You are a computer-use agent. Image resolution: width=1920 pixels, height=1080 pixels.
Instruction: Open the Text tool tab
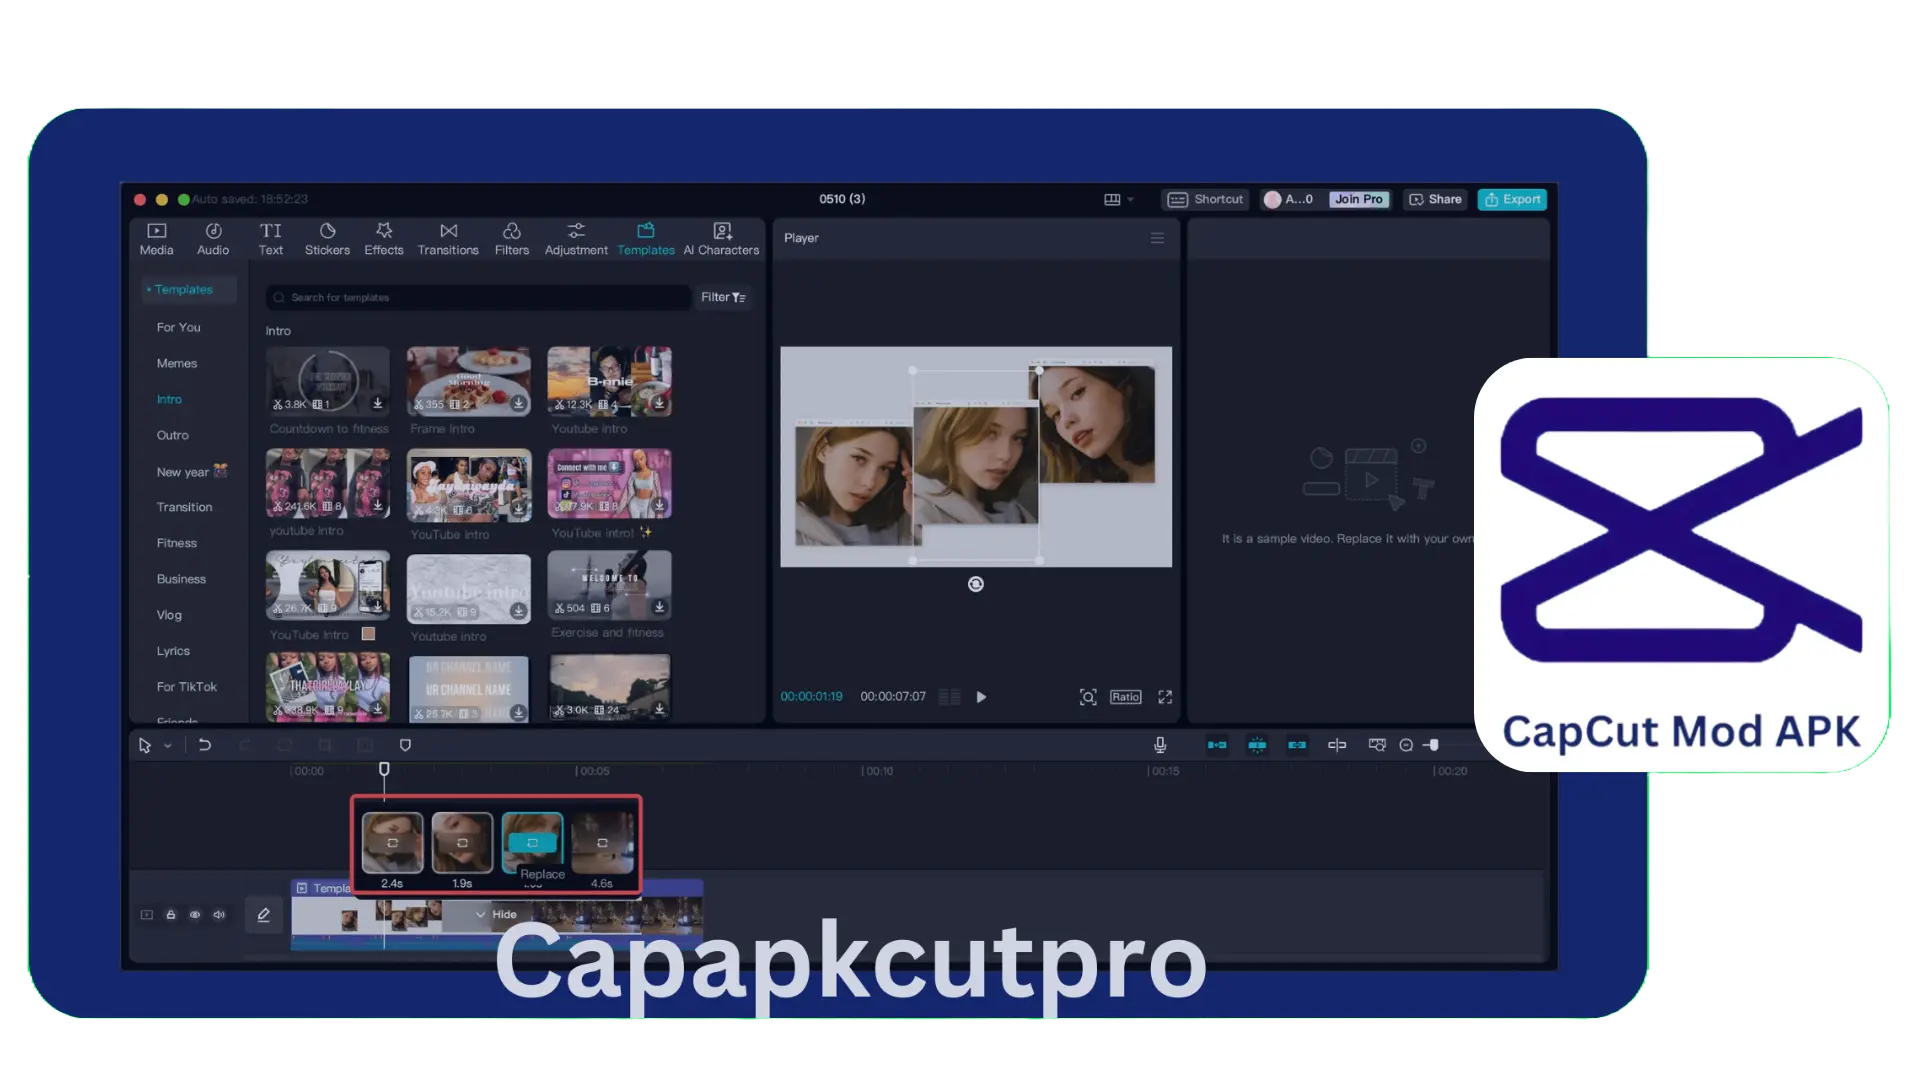271,239
